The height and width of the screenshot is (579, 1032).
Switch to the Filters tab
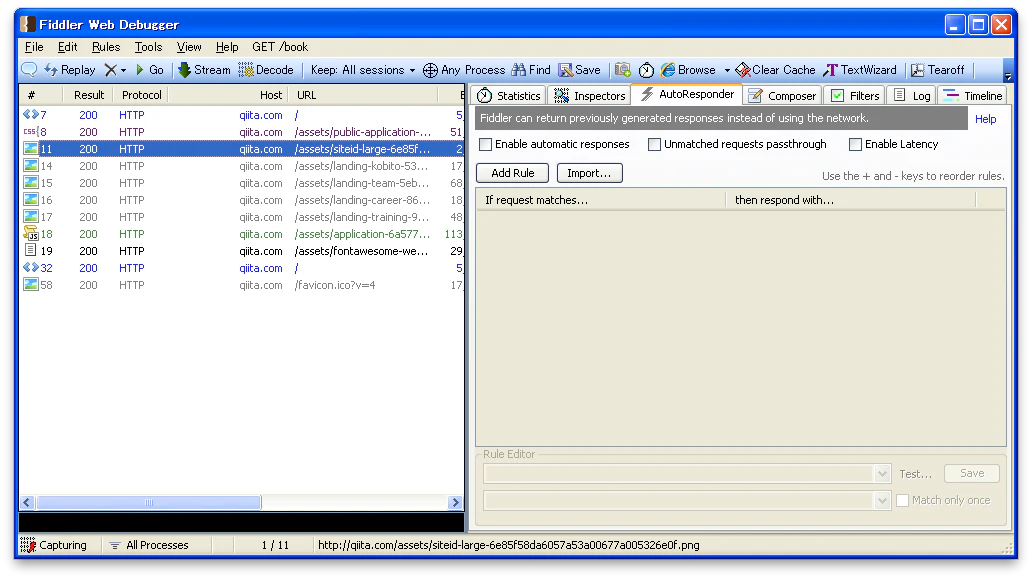pyautogui.click(x=855, y=95)
